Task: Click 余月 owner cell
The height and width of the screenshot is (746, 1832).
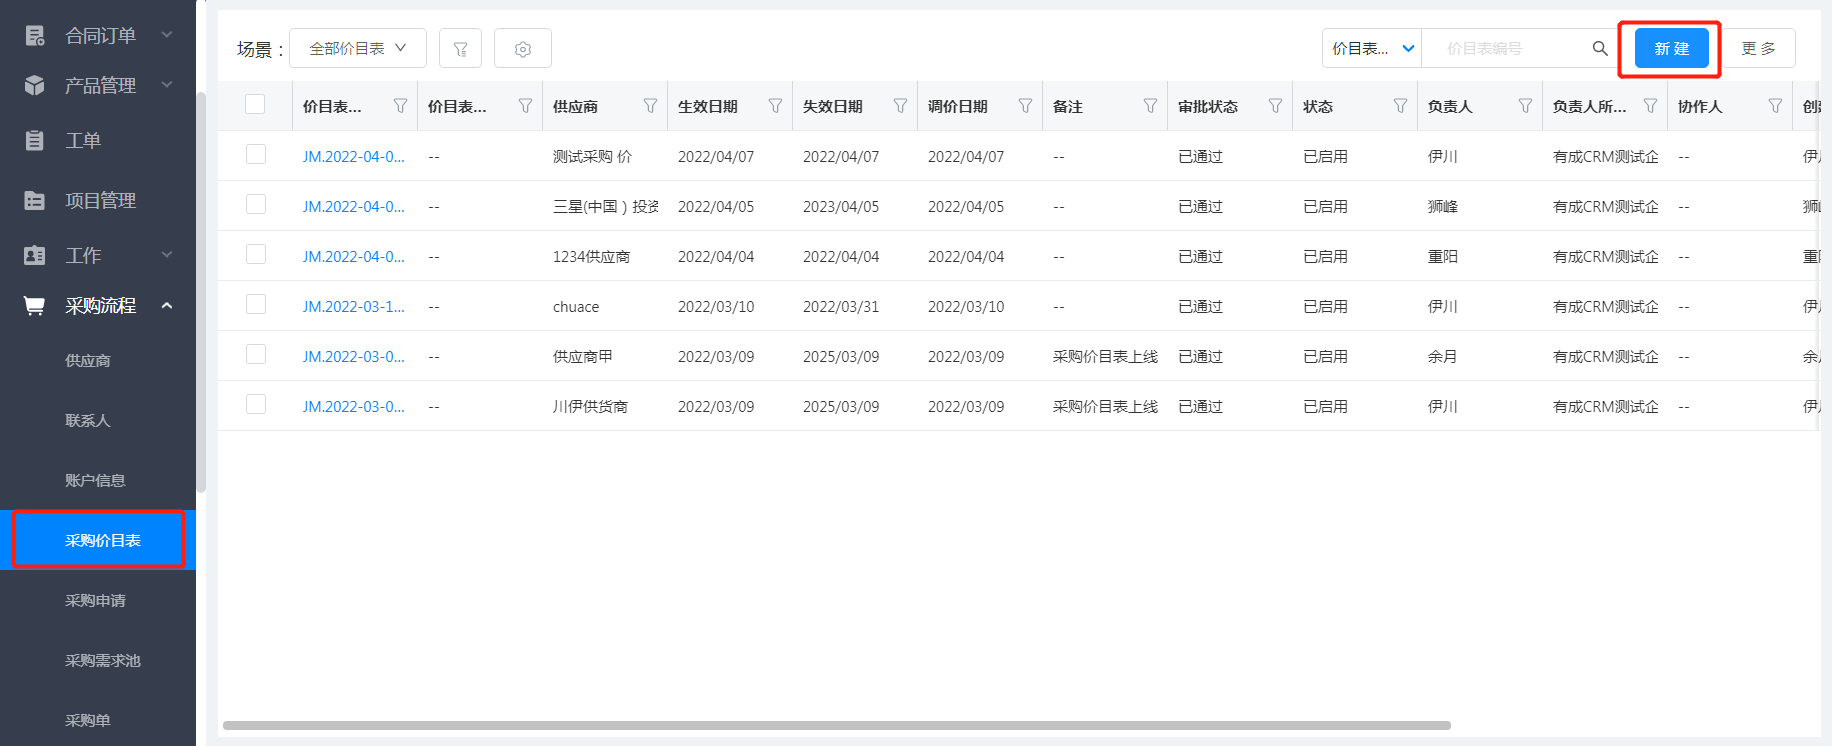Action: pos(1443,357)
